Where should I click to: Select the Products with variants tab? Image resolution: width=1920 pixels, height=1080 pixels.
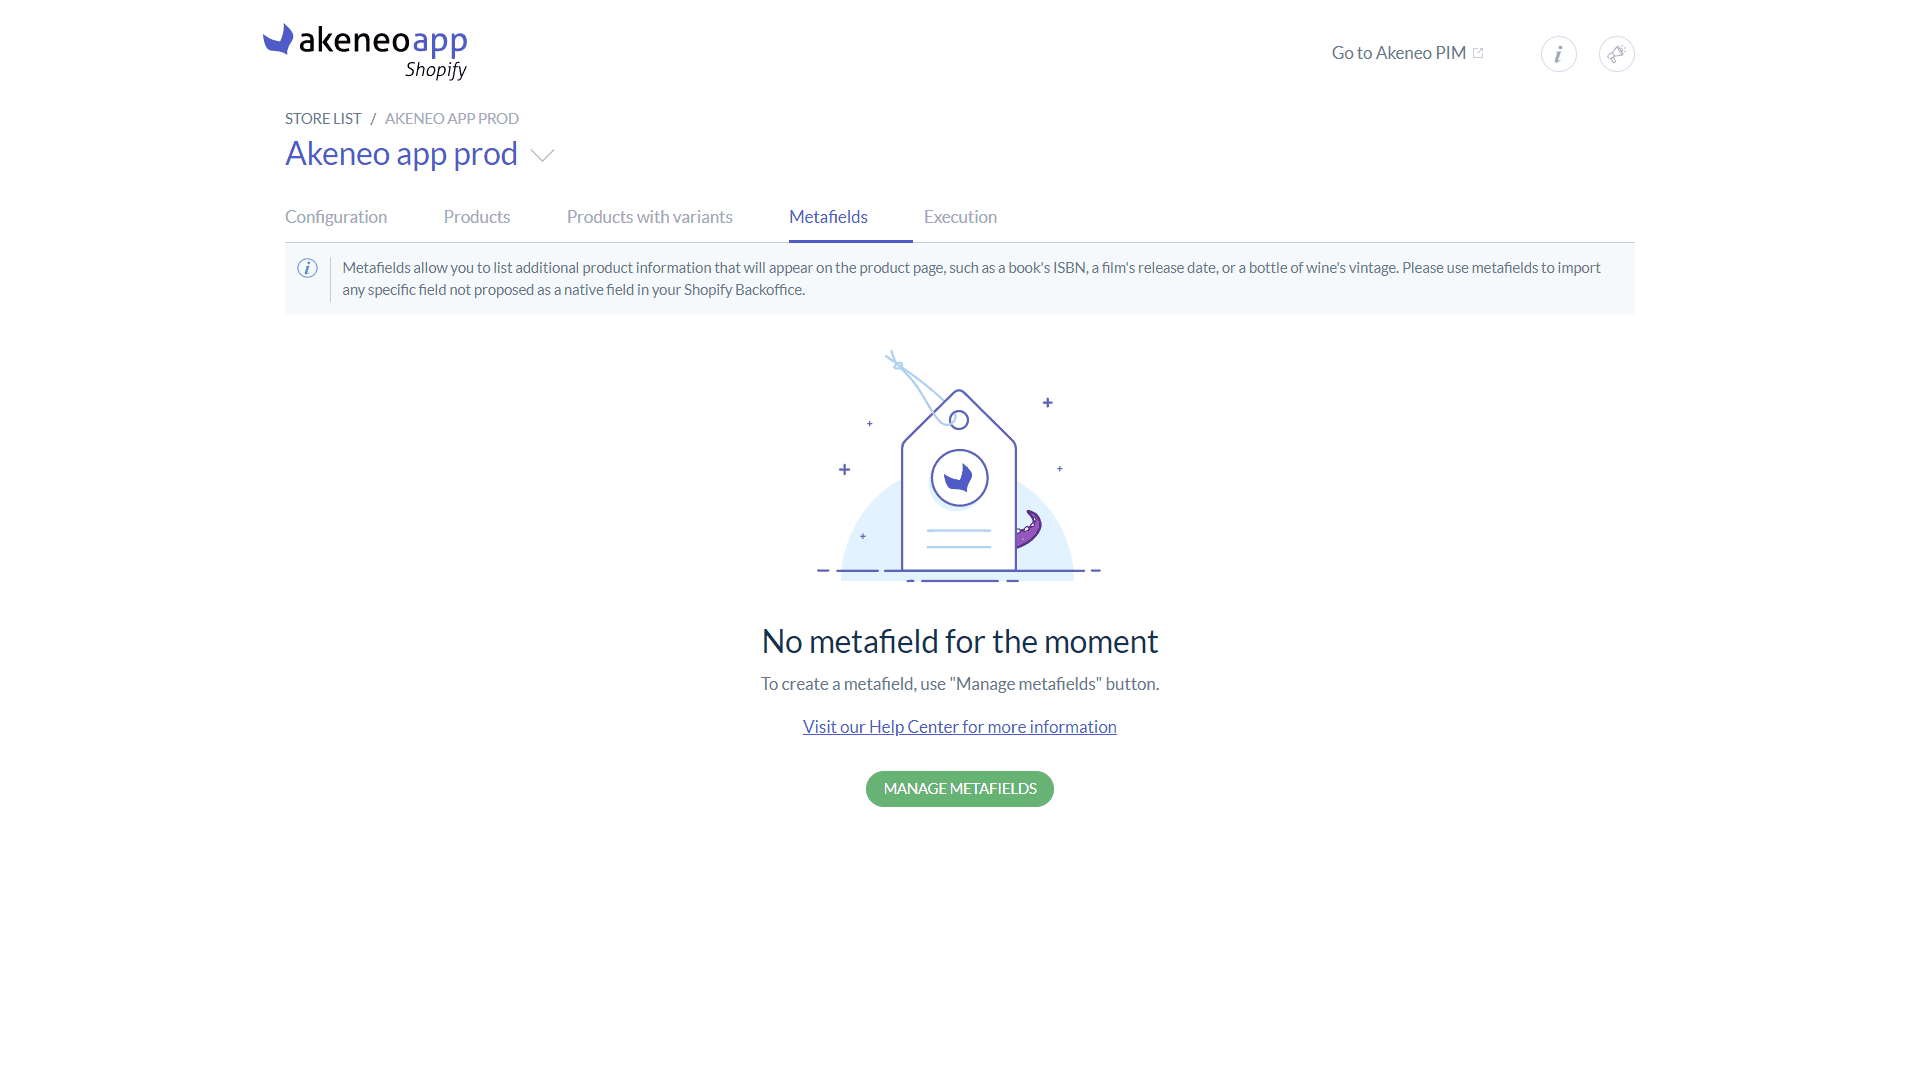[x=649, y=216]
